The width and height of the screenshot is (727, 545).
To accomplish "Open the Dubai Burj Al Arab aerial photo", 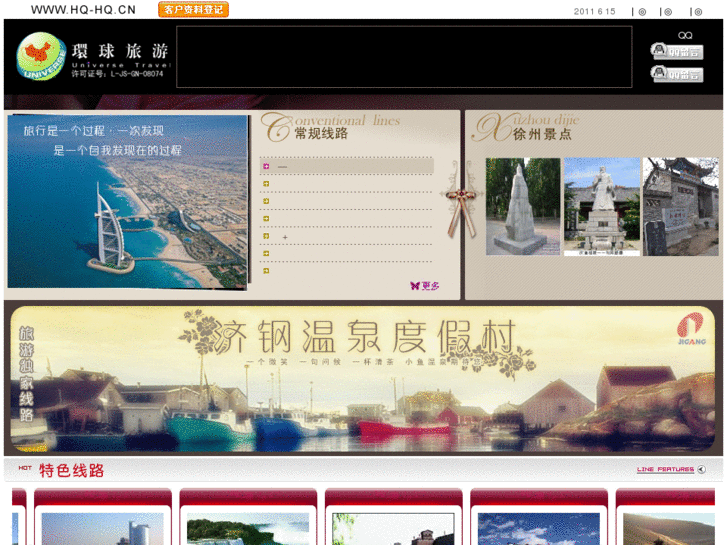I will pos(128,202).
